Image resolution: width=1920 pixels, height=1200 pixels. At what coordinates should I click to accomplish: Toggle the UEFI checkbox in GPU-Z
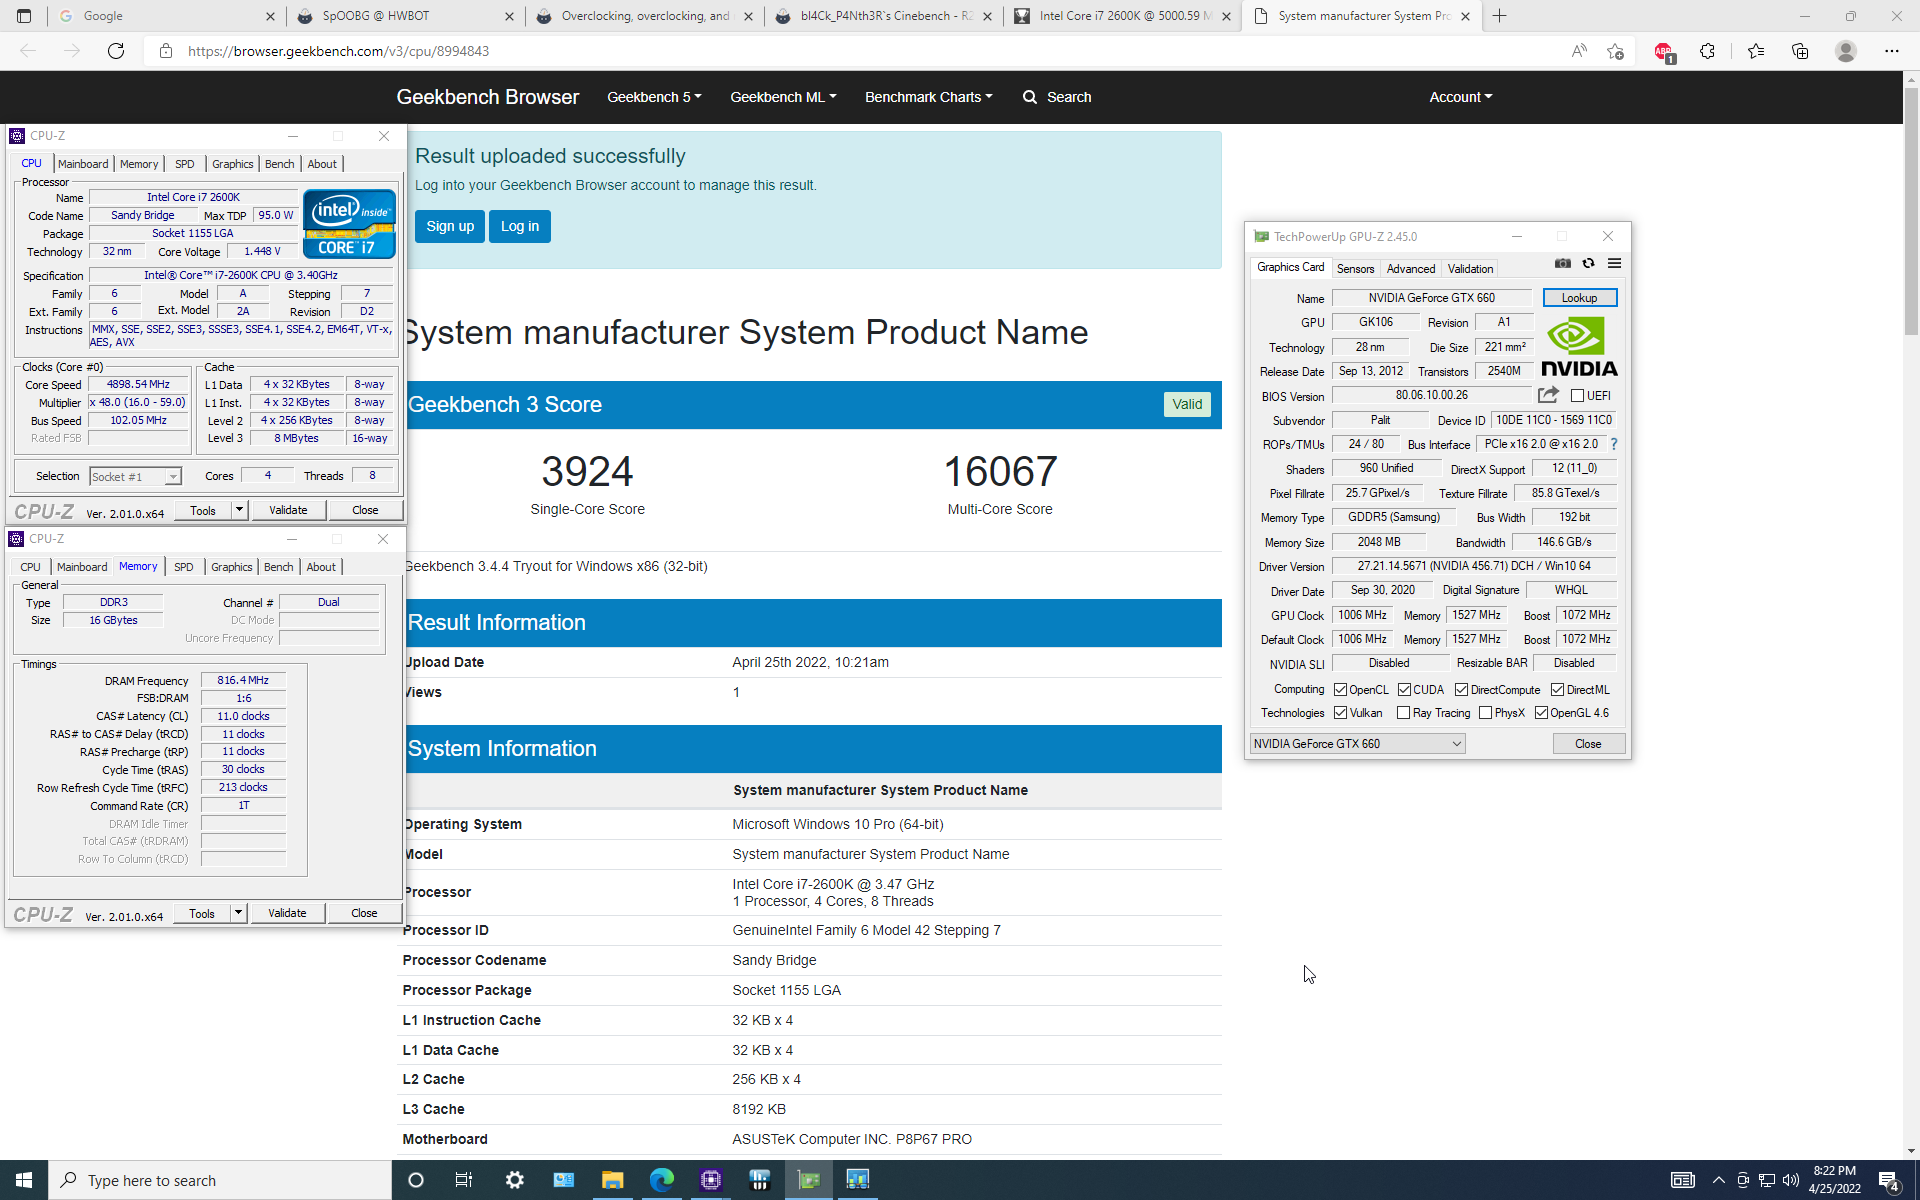coord(1577,396)
